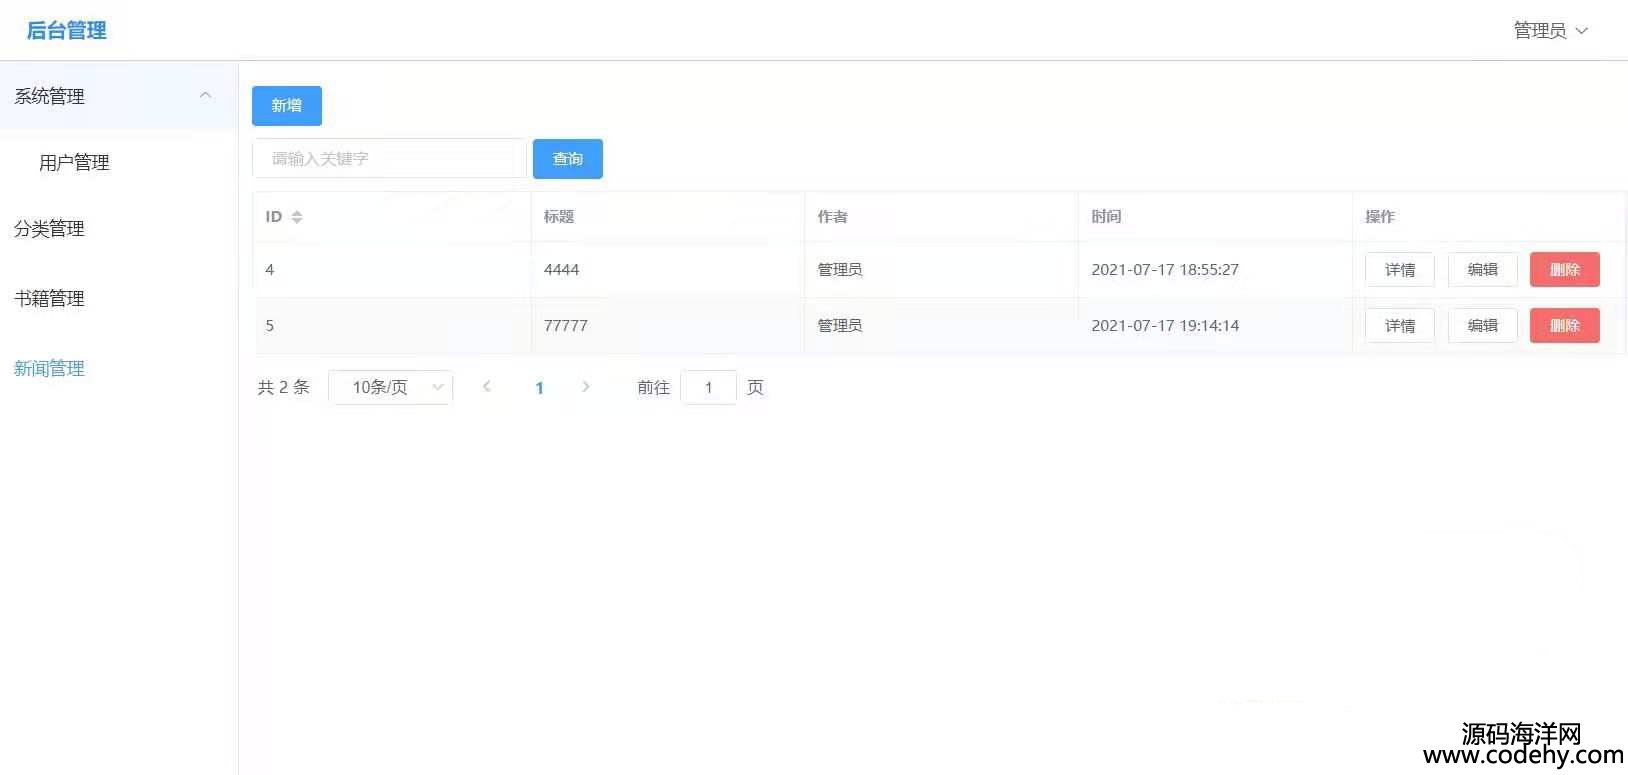1628x775 pixels.
Task: View 详情 for row with ID 5
Action: coord(1399,326)
